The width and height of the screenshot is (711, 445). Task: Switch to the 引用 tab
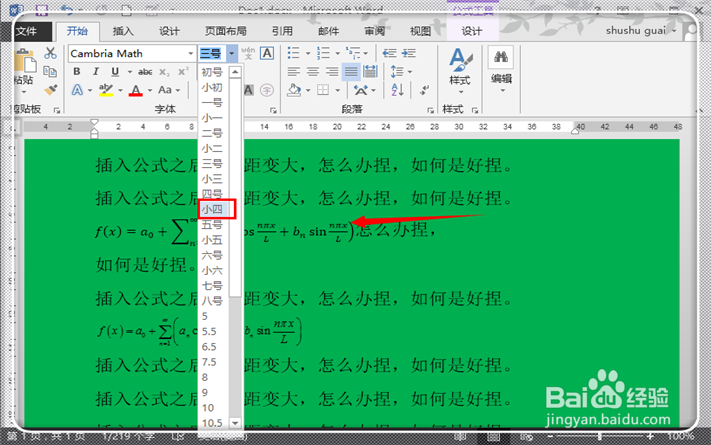coord(282,31)
